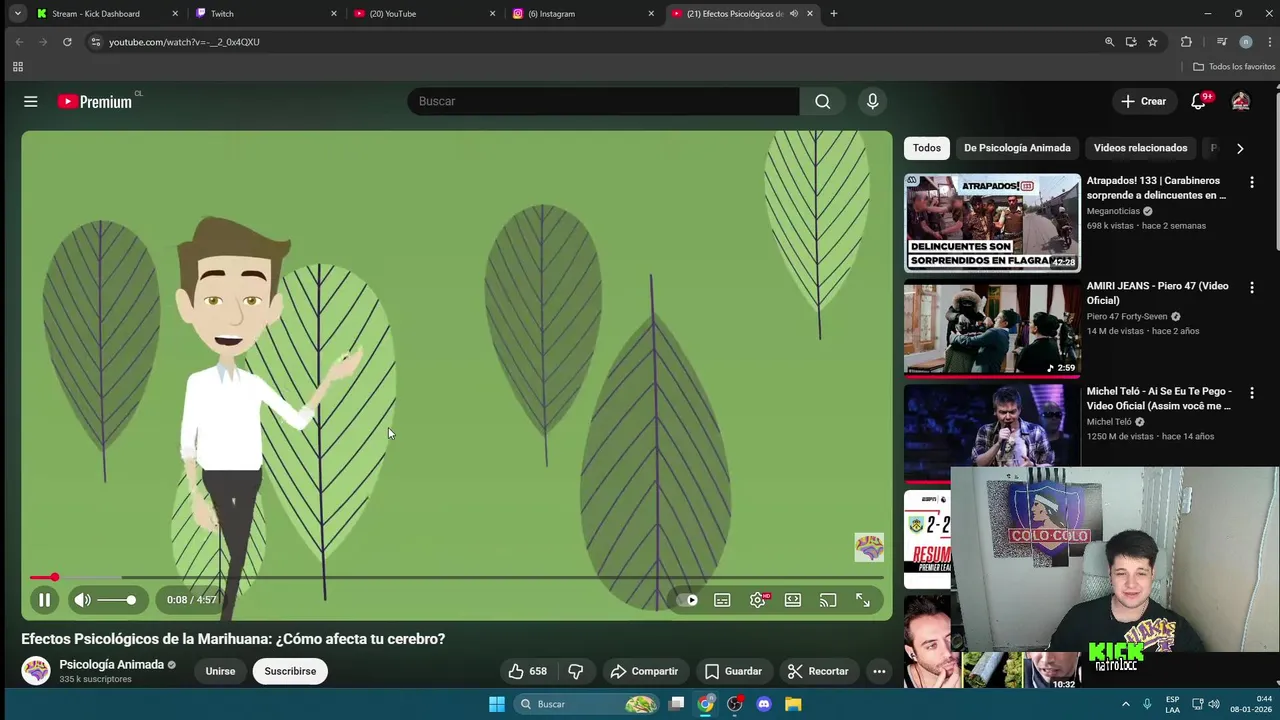This screenshot has height=720, width=1280.
Task: Open Discord from the taskbar
Action: pos(764,704)
